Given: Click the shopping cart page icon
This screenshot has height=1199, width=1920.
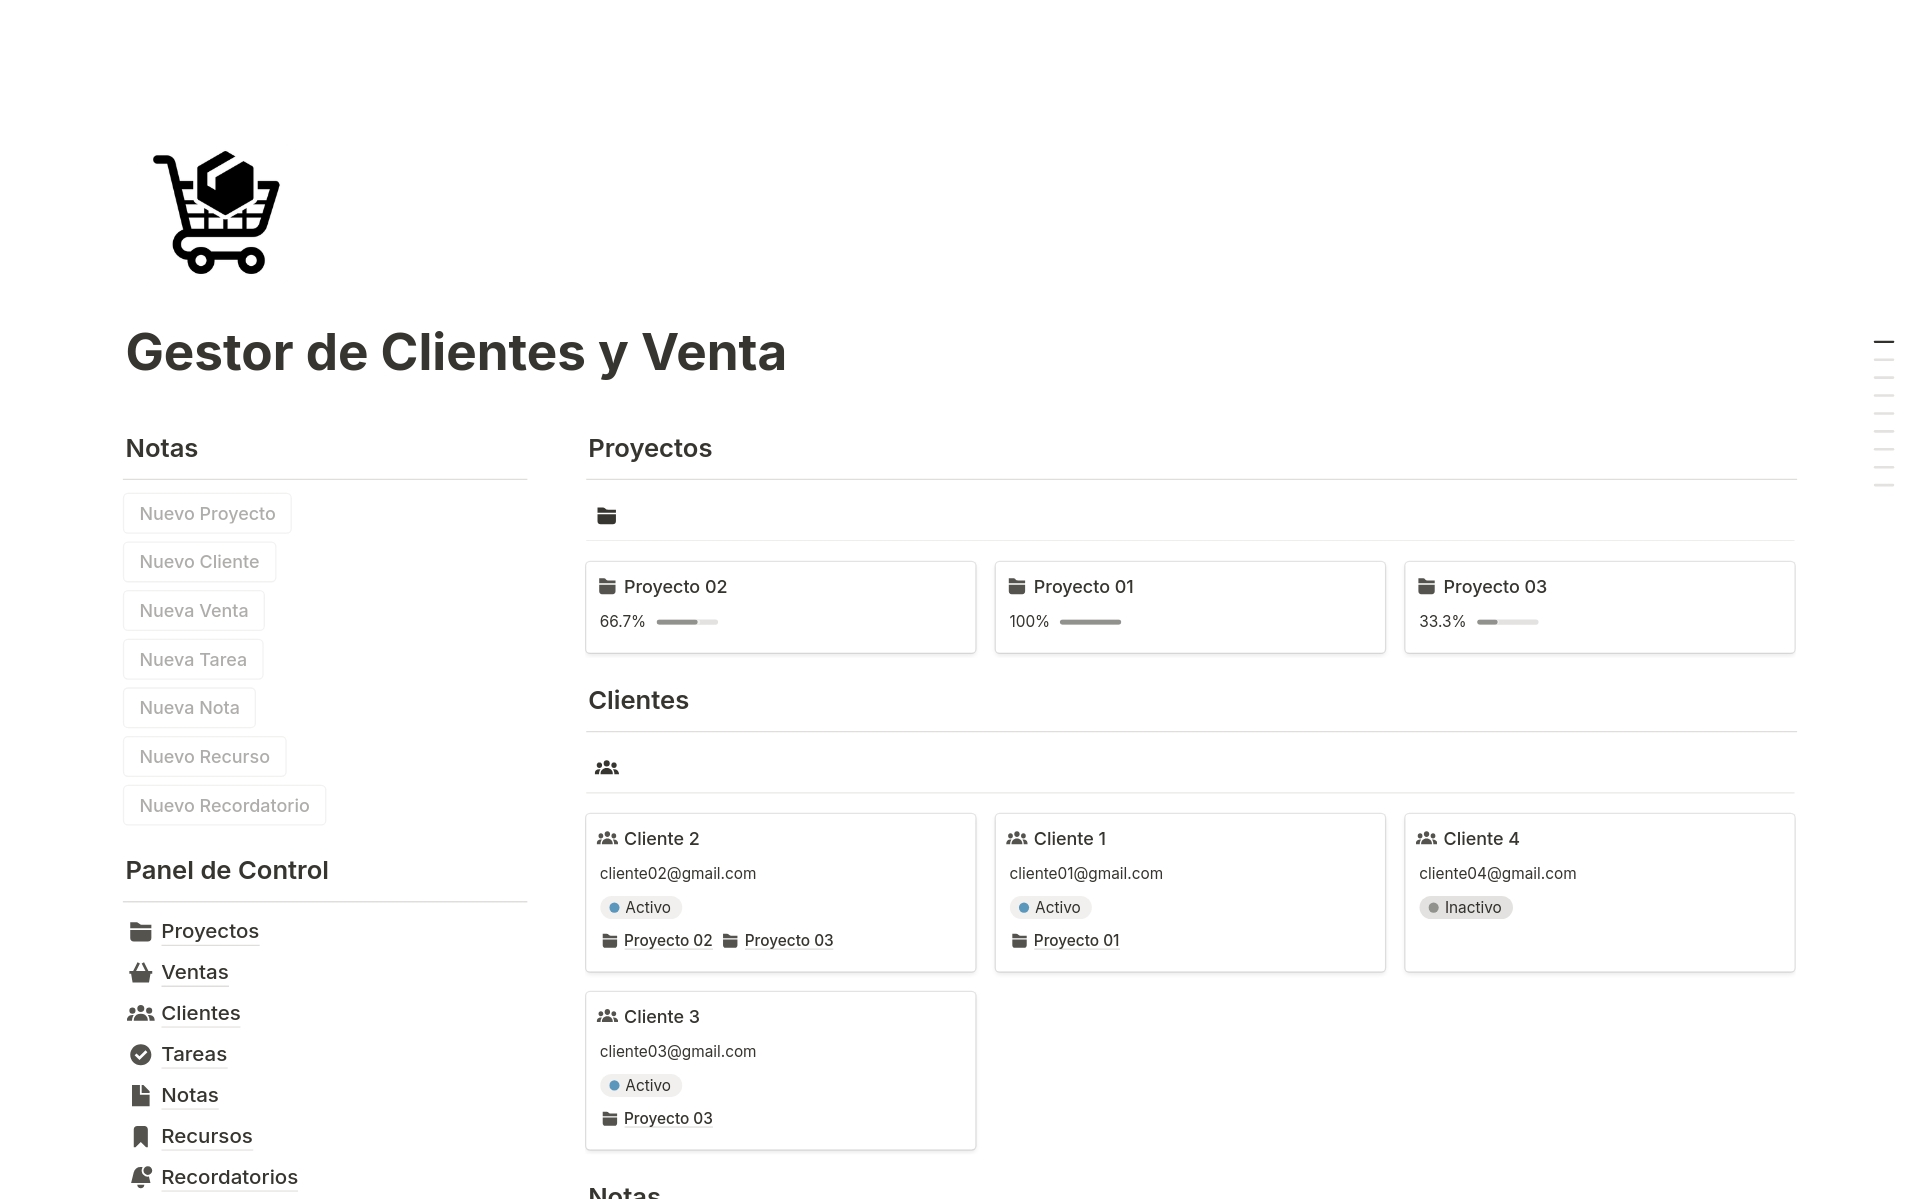Looking at the screenshot, I should pyautogui.click(x=215, y=212).
